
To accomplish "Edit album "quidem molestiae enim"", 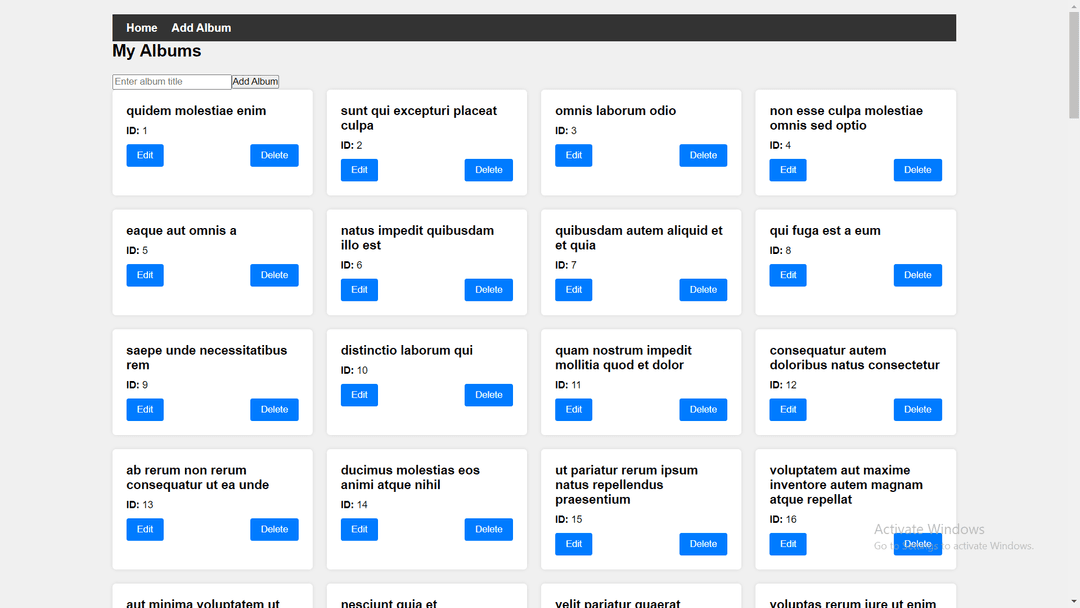I will click(145, 155).
